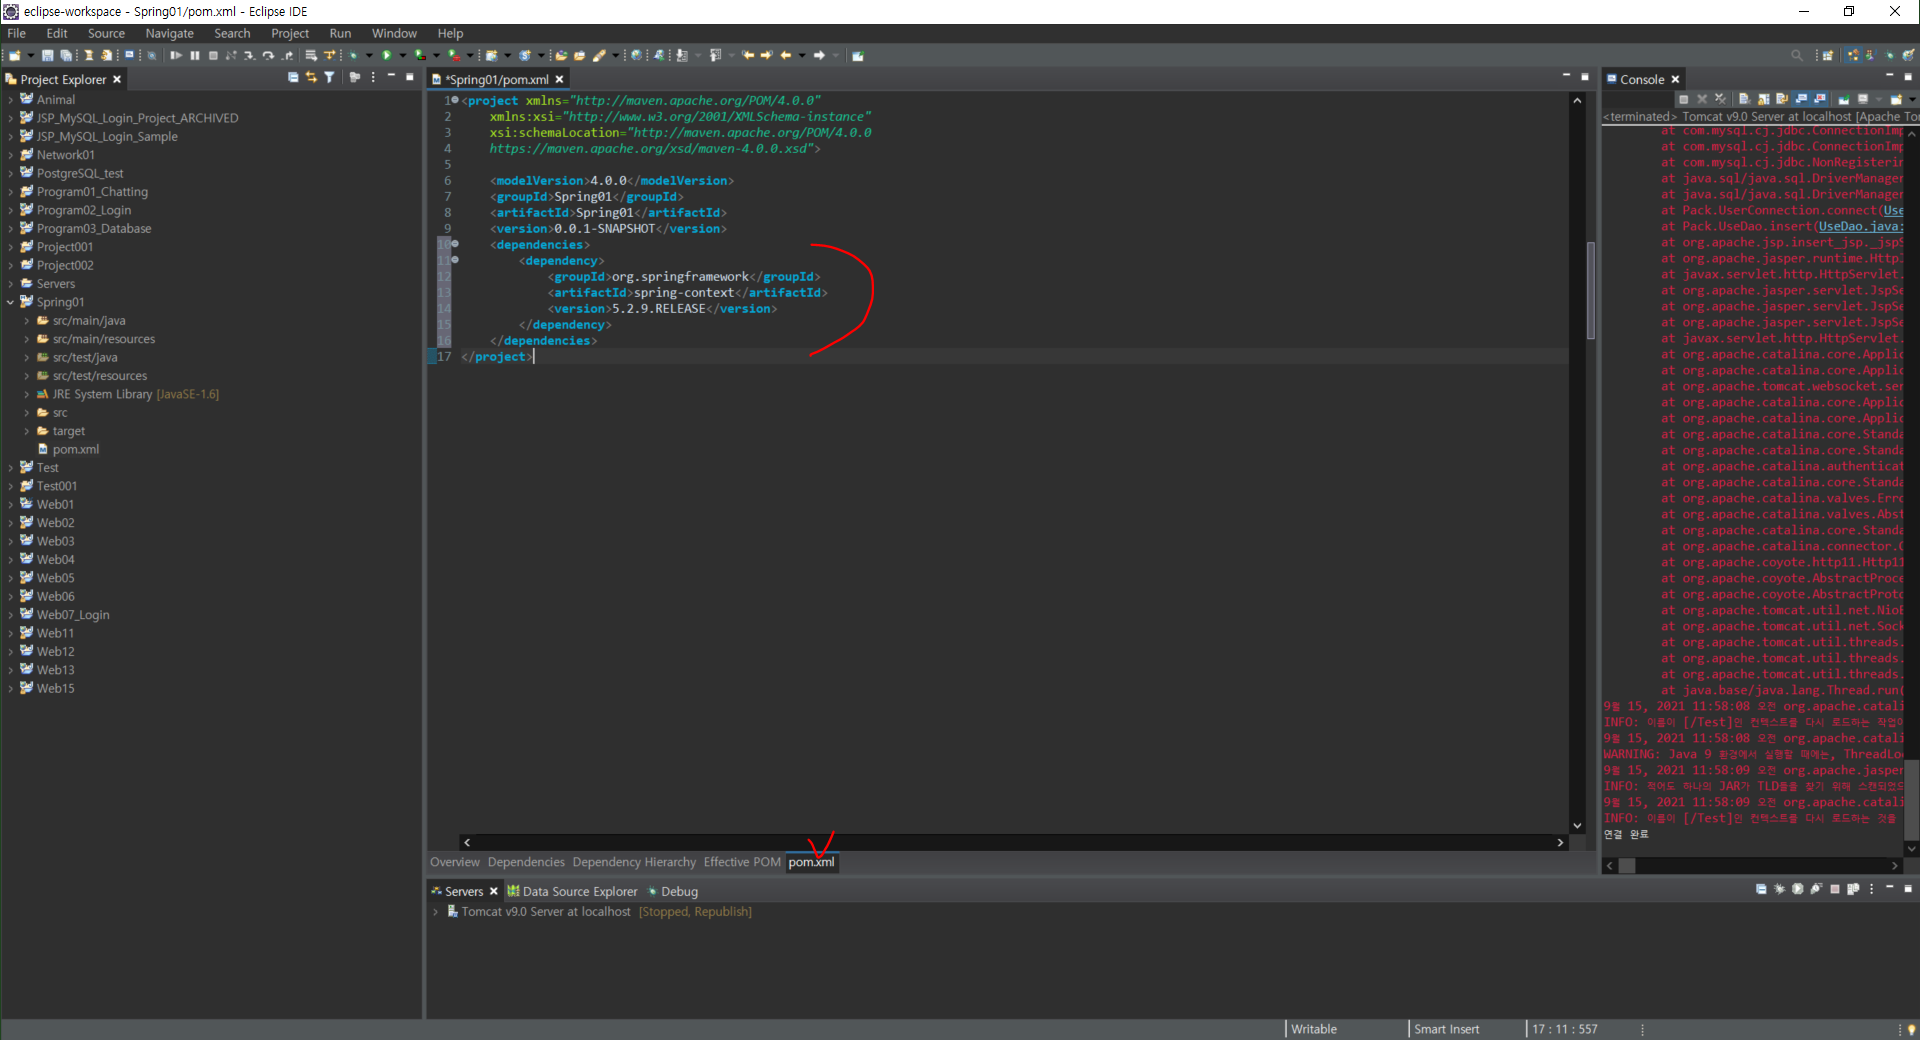The height and width of the screenshot is (1040, 1920).
Task: Click the editor vertical scrollbar thumb
Action: (x=1591, y=290)
